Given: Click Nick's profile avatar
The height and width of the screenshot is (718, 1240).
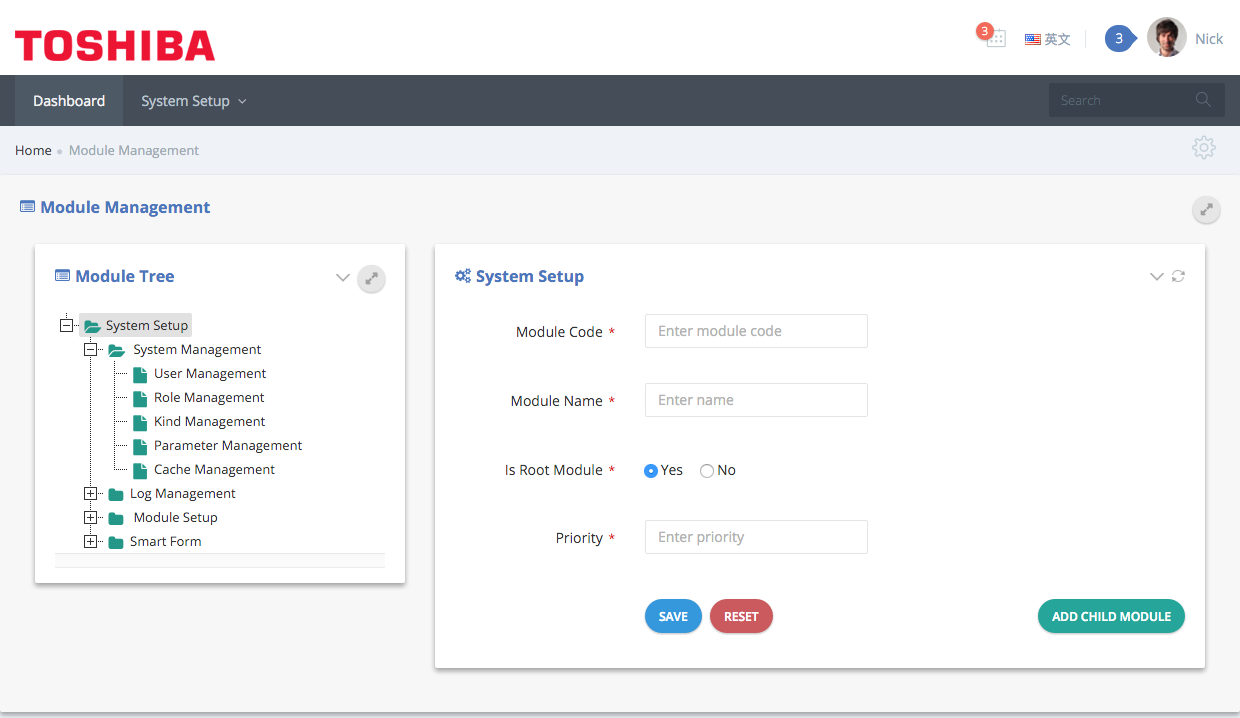Looking at the screenshot, I should click(x=1166, y=38).
